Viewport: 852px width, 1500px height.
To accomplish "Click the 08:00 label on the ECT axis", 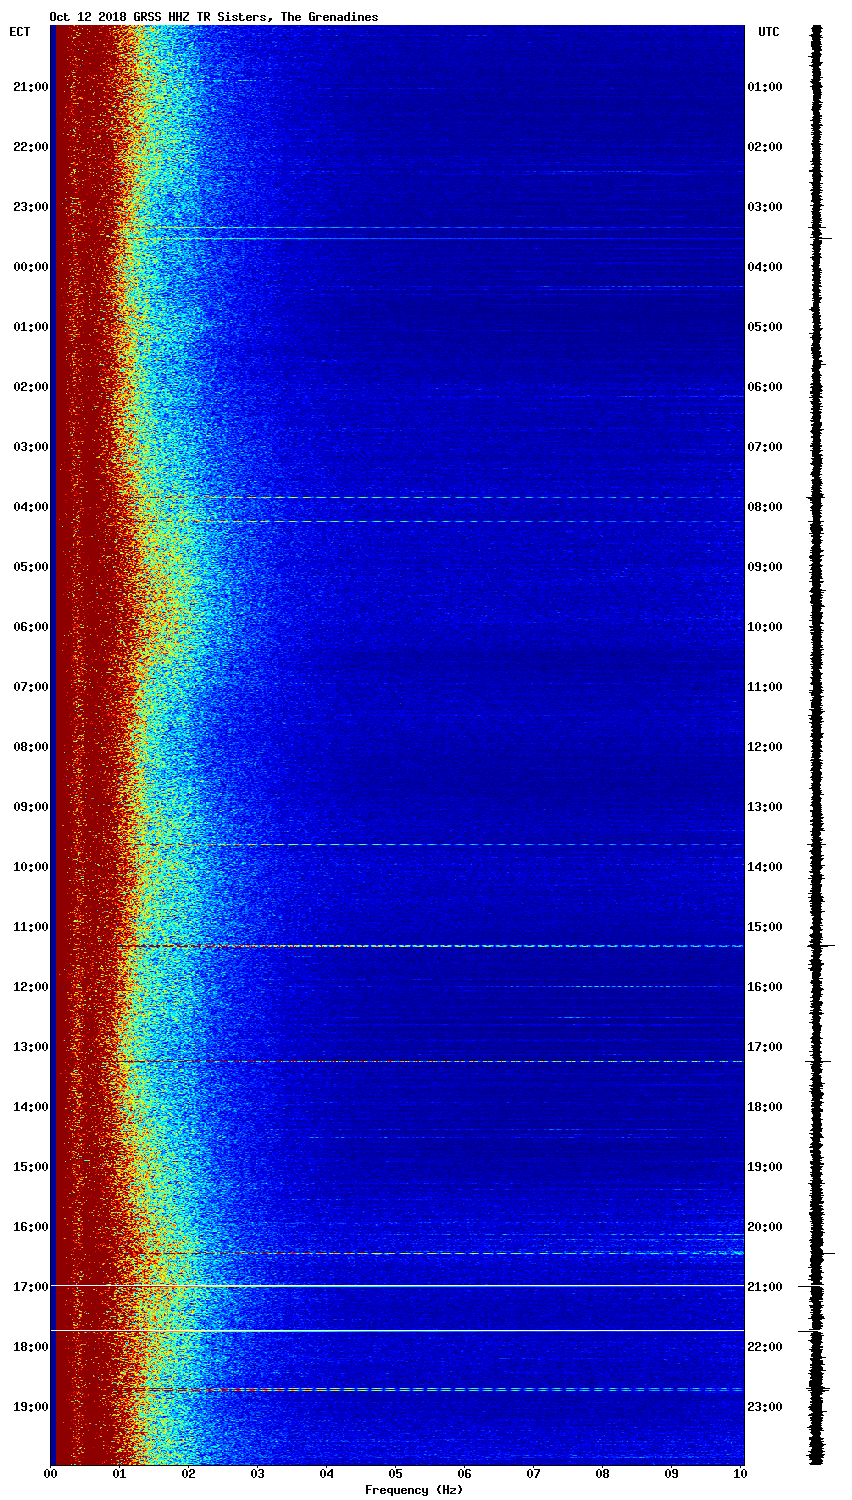I will click(30, 747).
